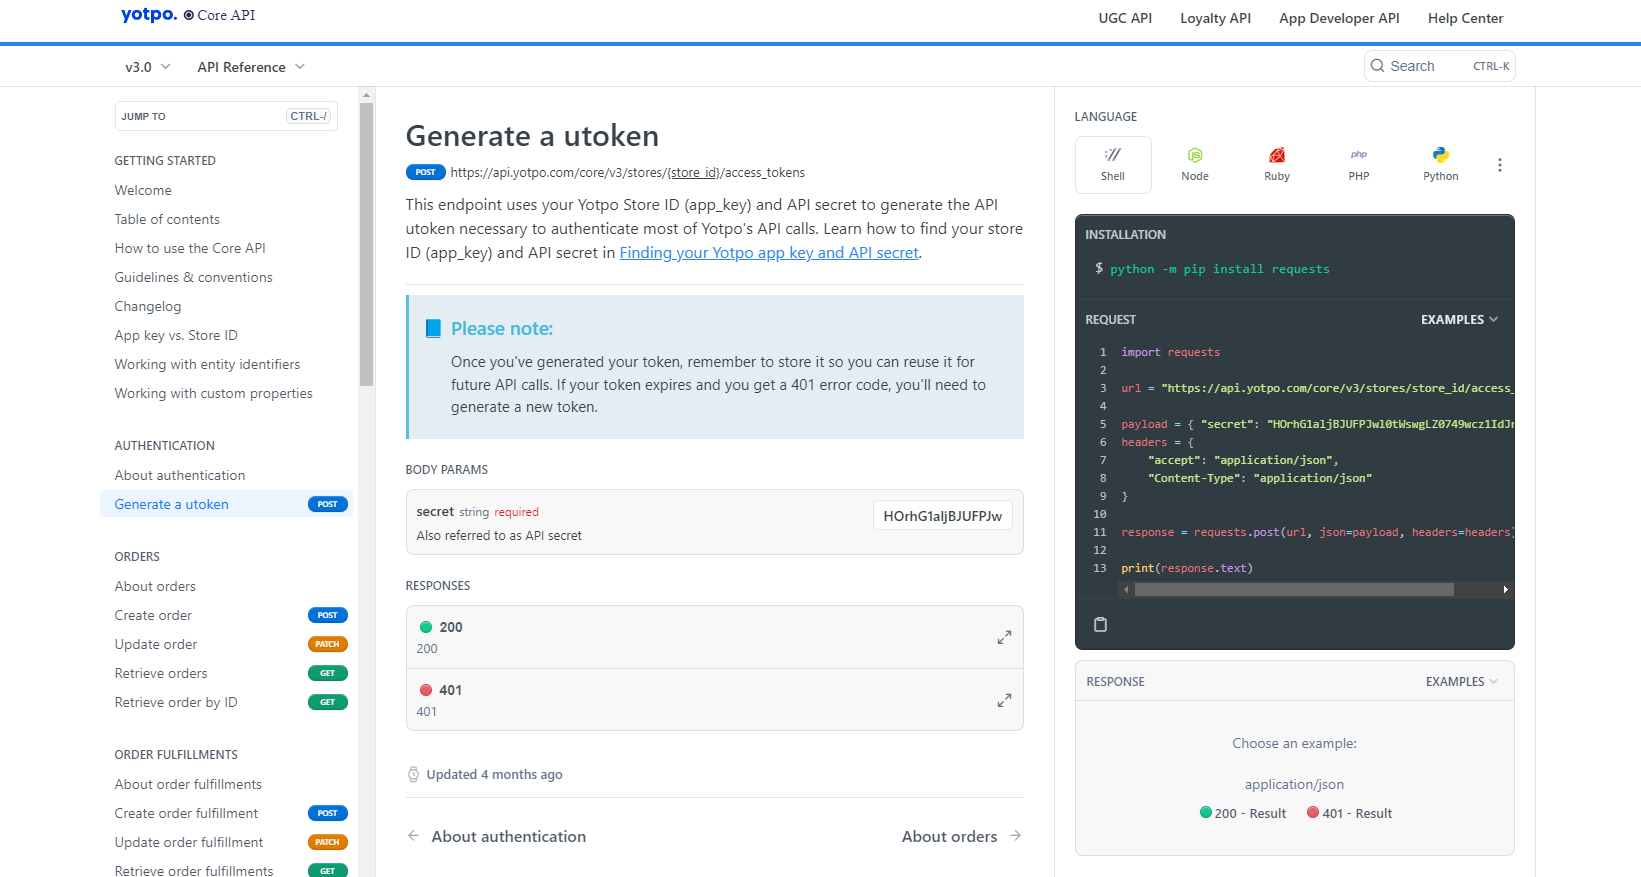Click the JUMP TO input field
The width and height of the screenshot is (1641, 877).
pyautogui.click(x=226, y=116)
